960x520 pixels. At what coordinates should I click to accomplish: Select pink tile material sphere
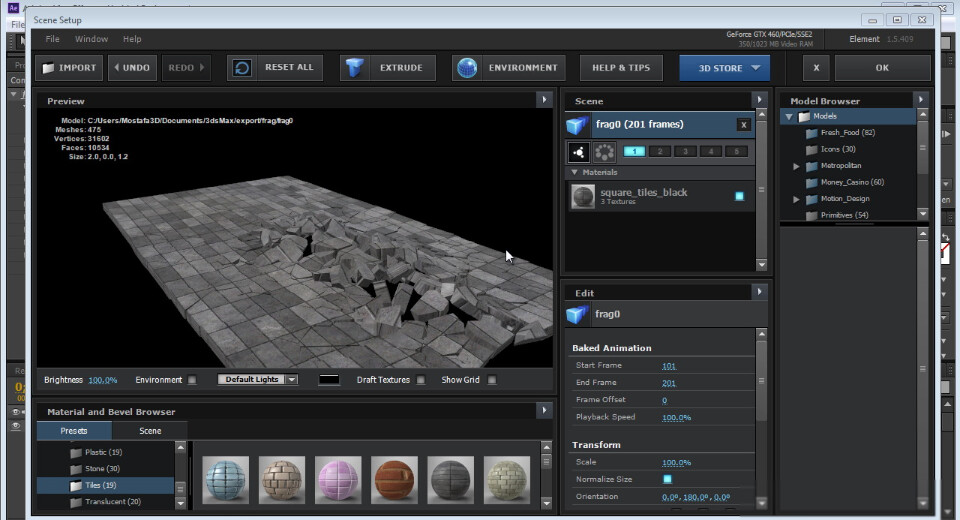pyautogui.click(x=338, y=480)
